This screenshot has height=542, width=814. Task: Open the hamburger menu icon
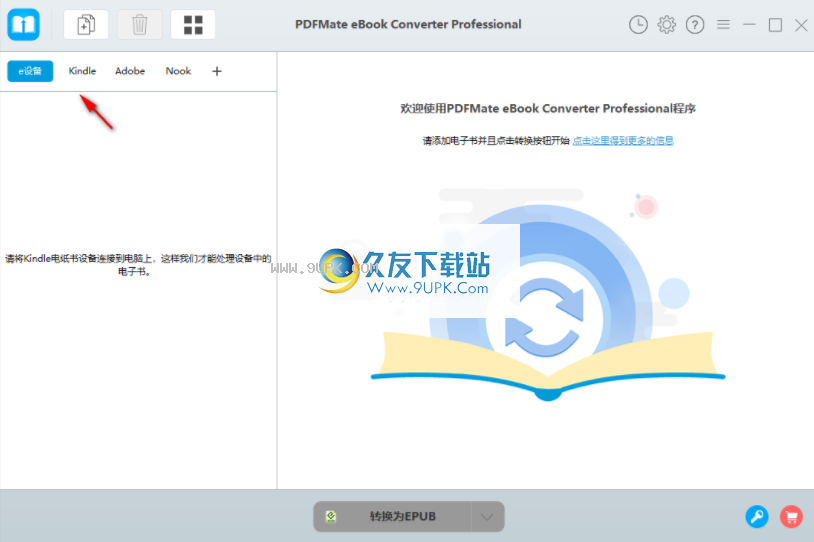point(723,24)
